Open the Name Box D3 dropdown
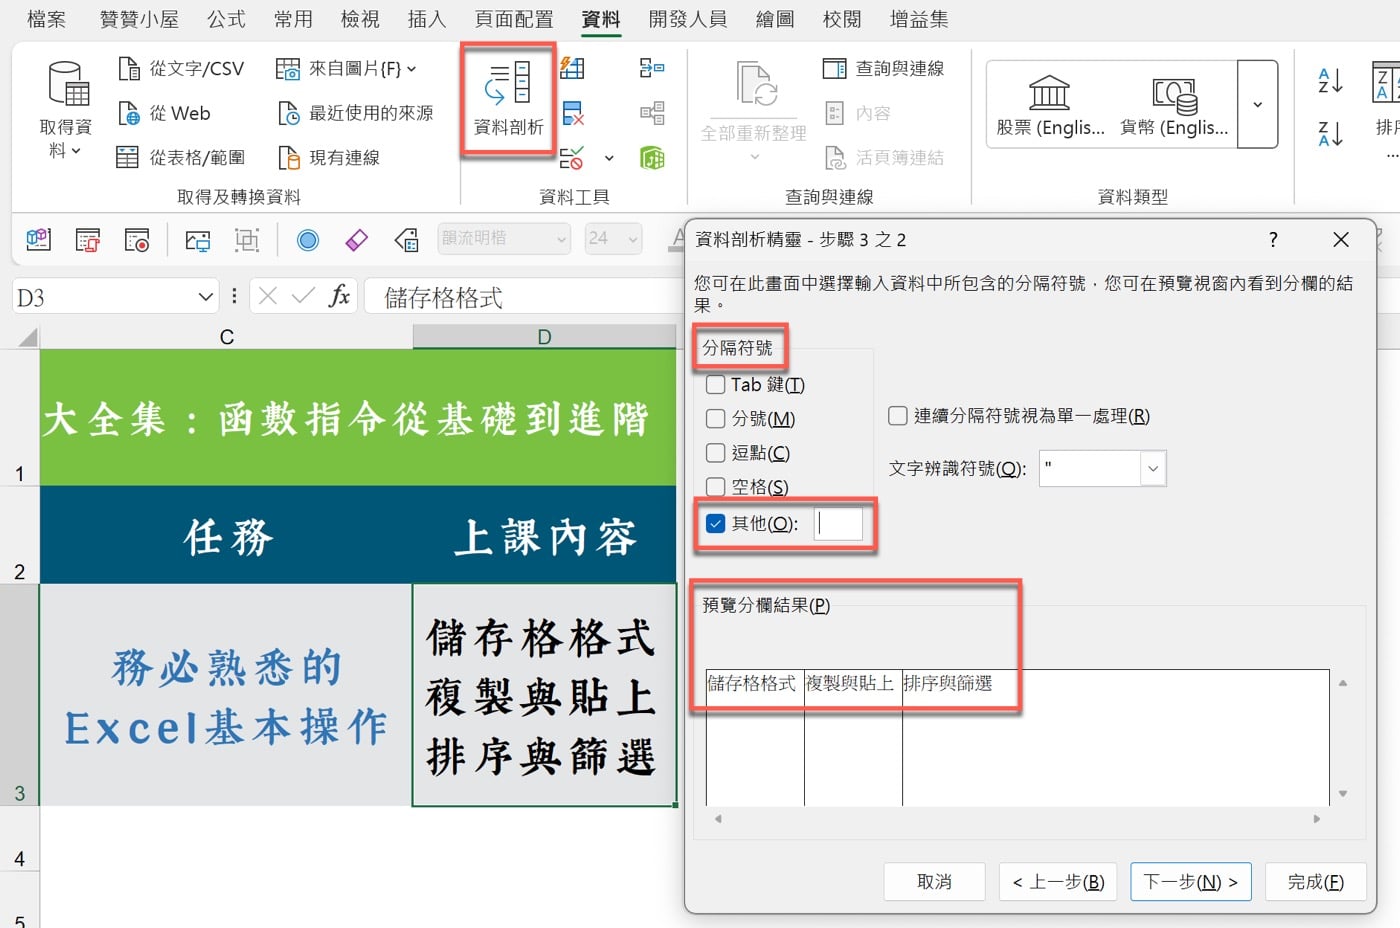 [206, 297]
